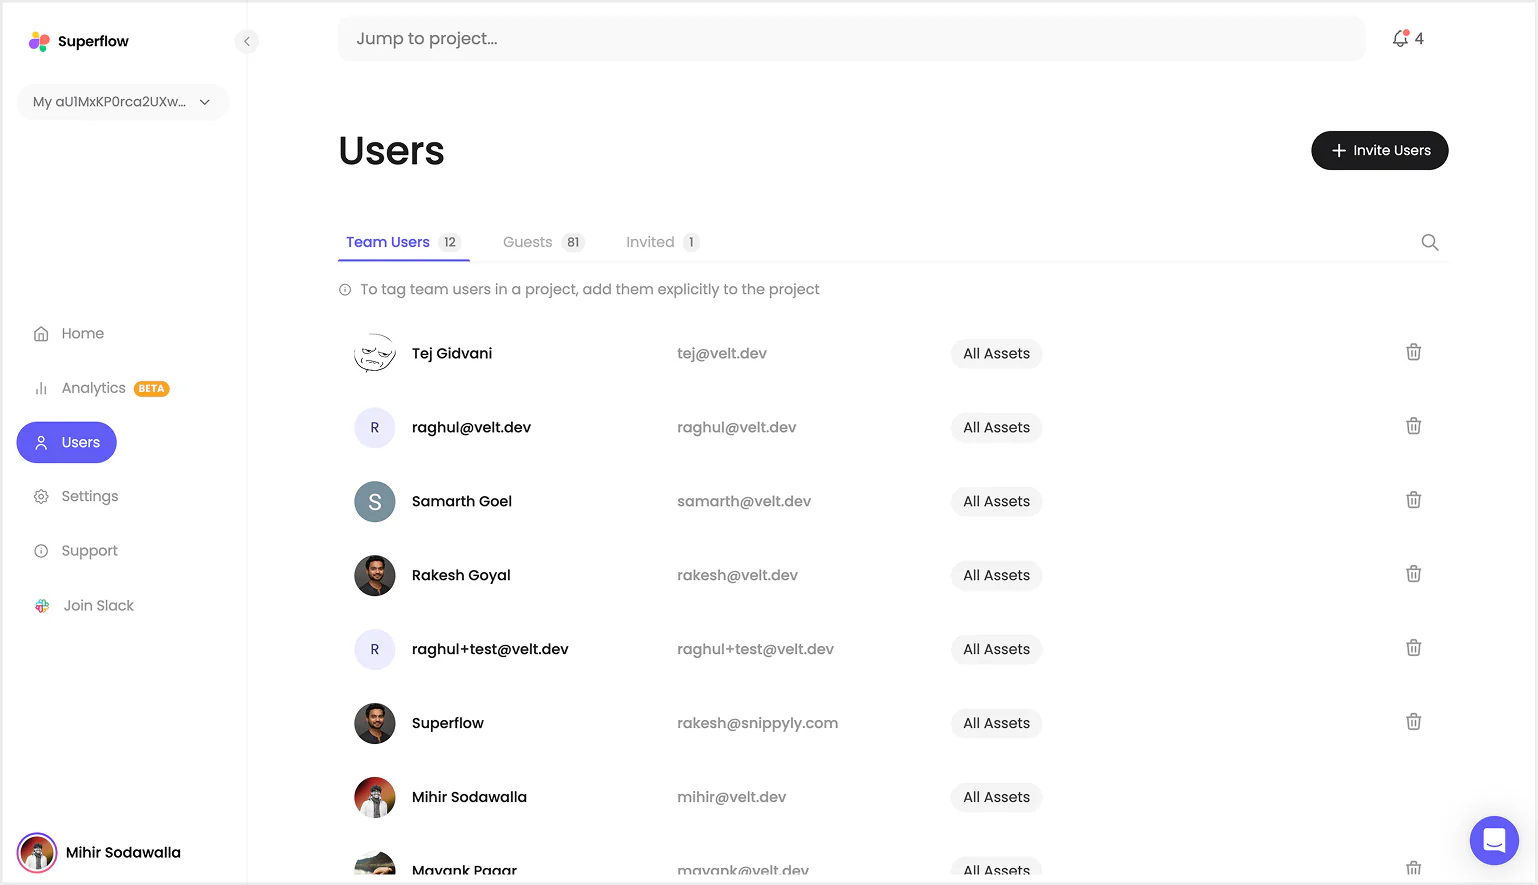Select the Users sidebar button
The image size is (1538, 885).
click(67, 443)
